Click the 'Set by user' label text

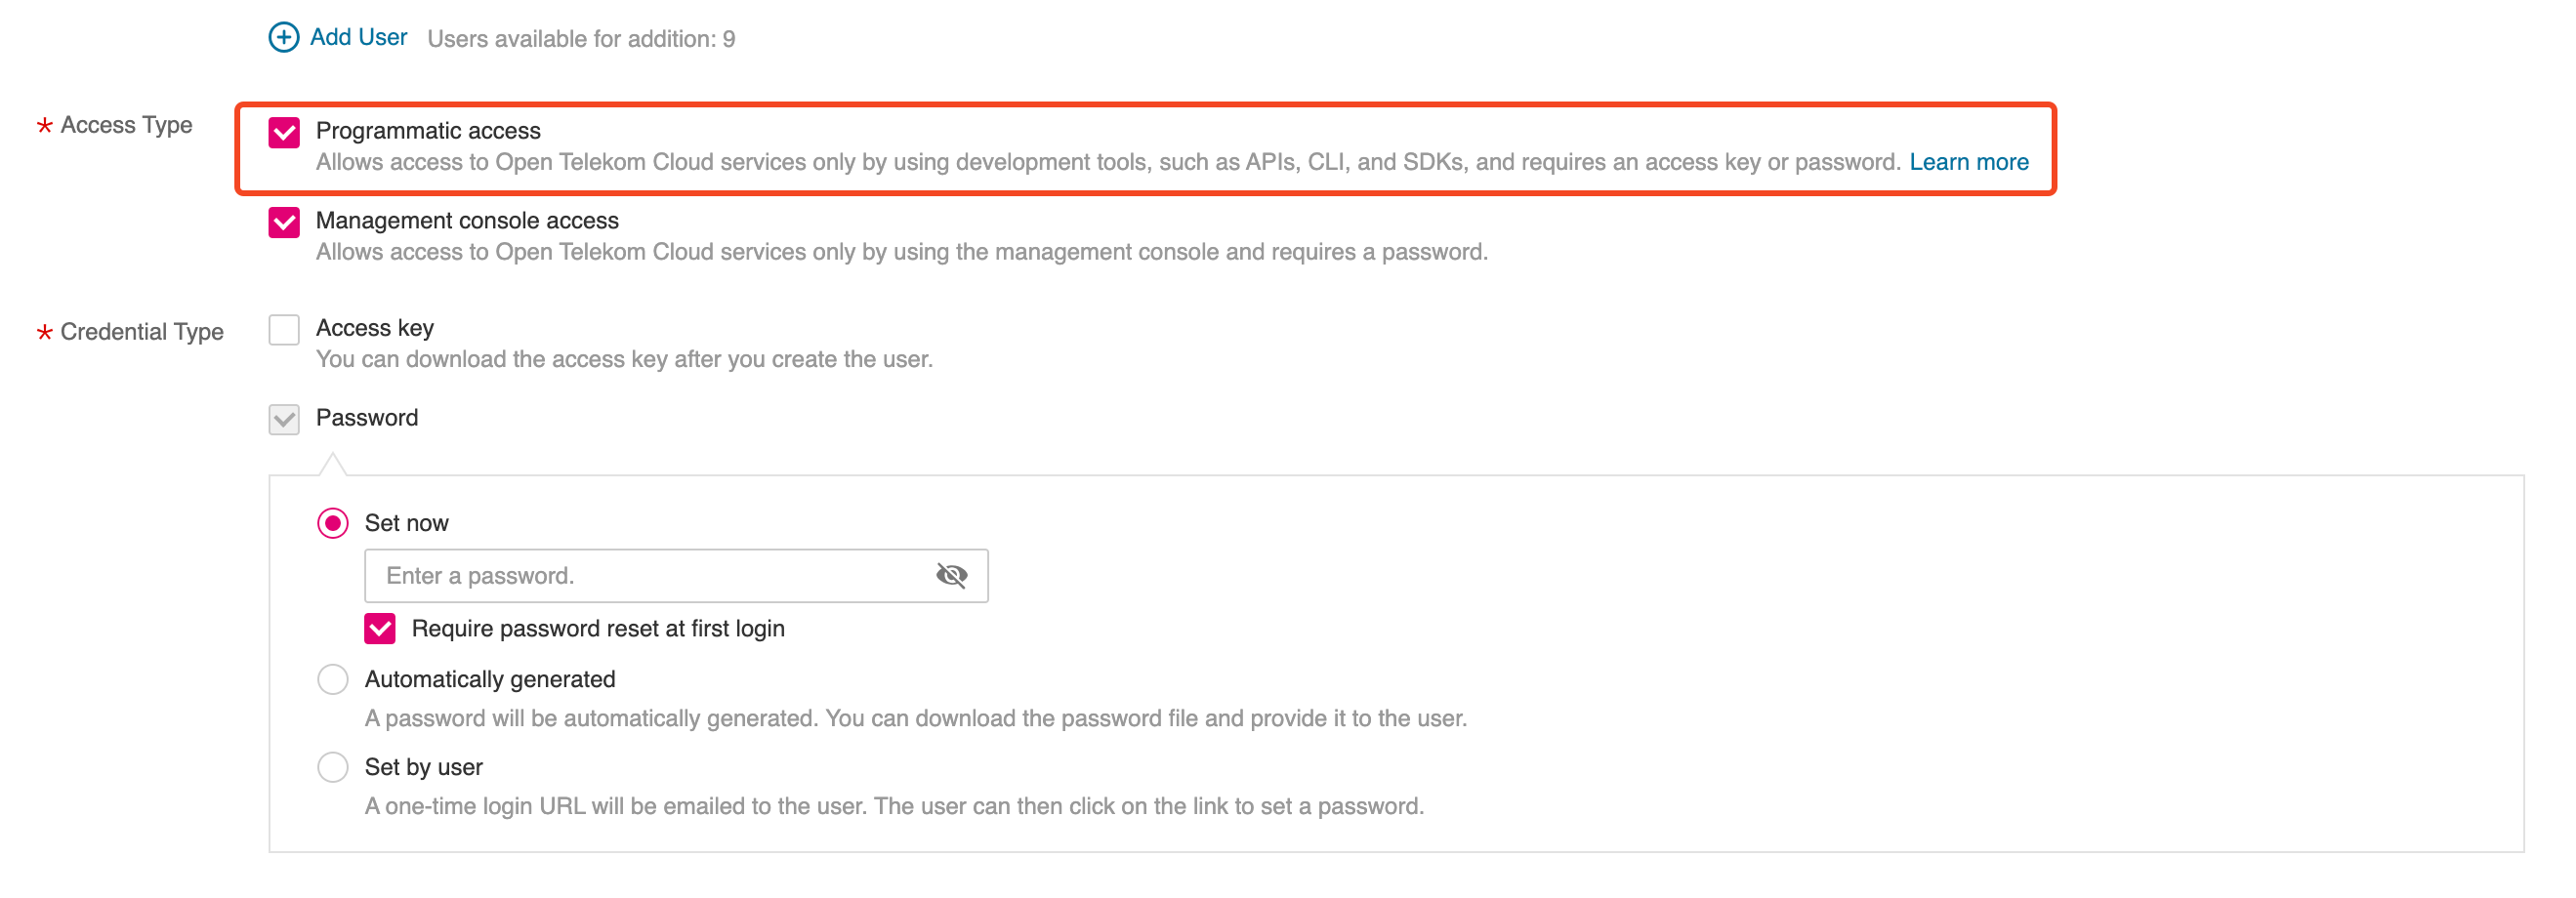click(423, 768)
